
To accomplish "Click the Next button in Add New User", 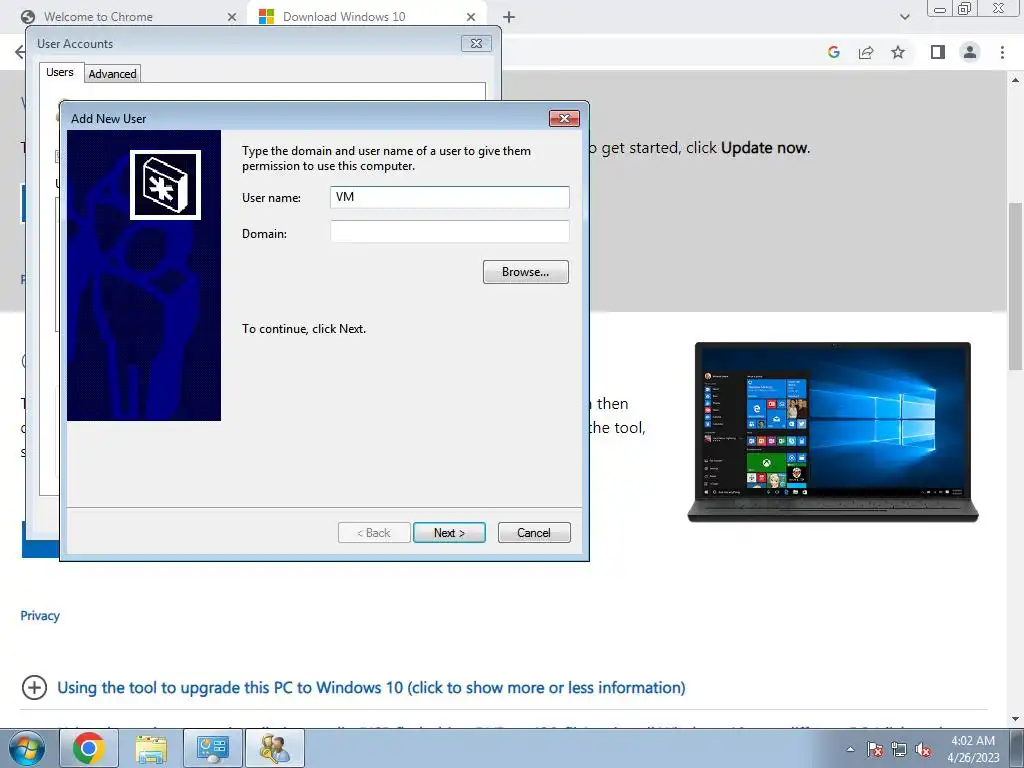I will coord(449,533).
